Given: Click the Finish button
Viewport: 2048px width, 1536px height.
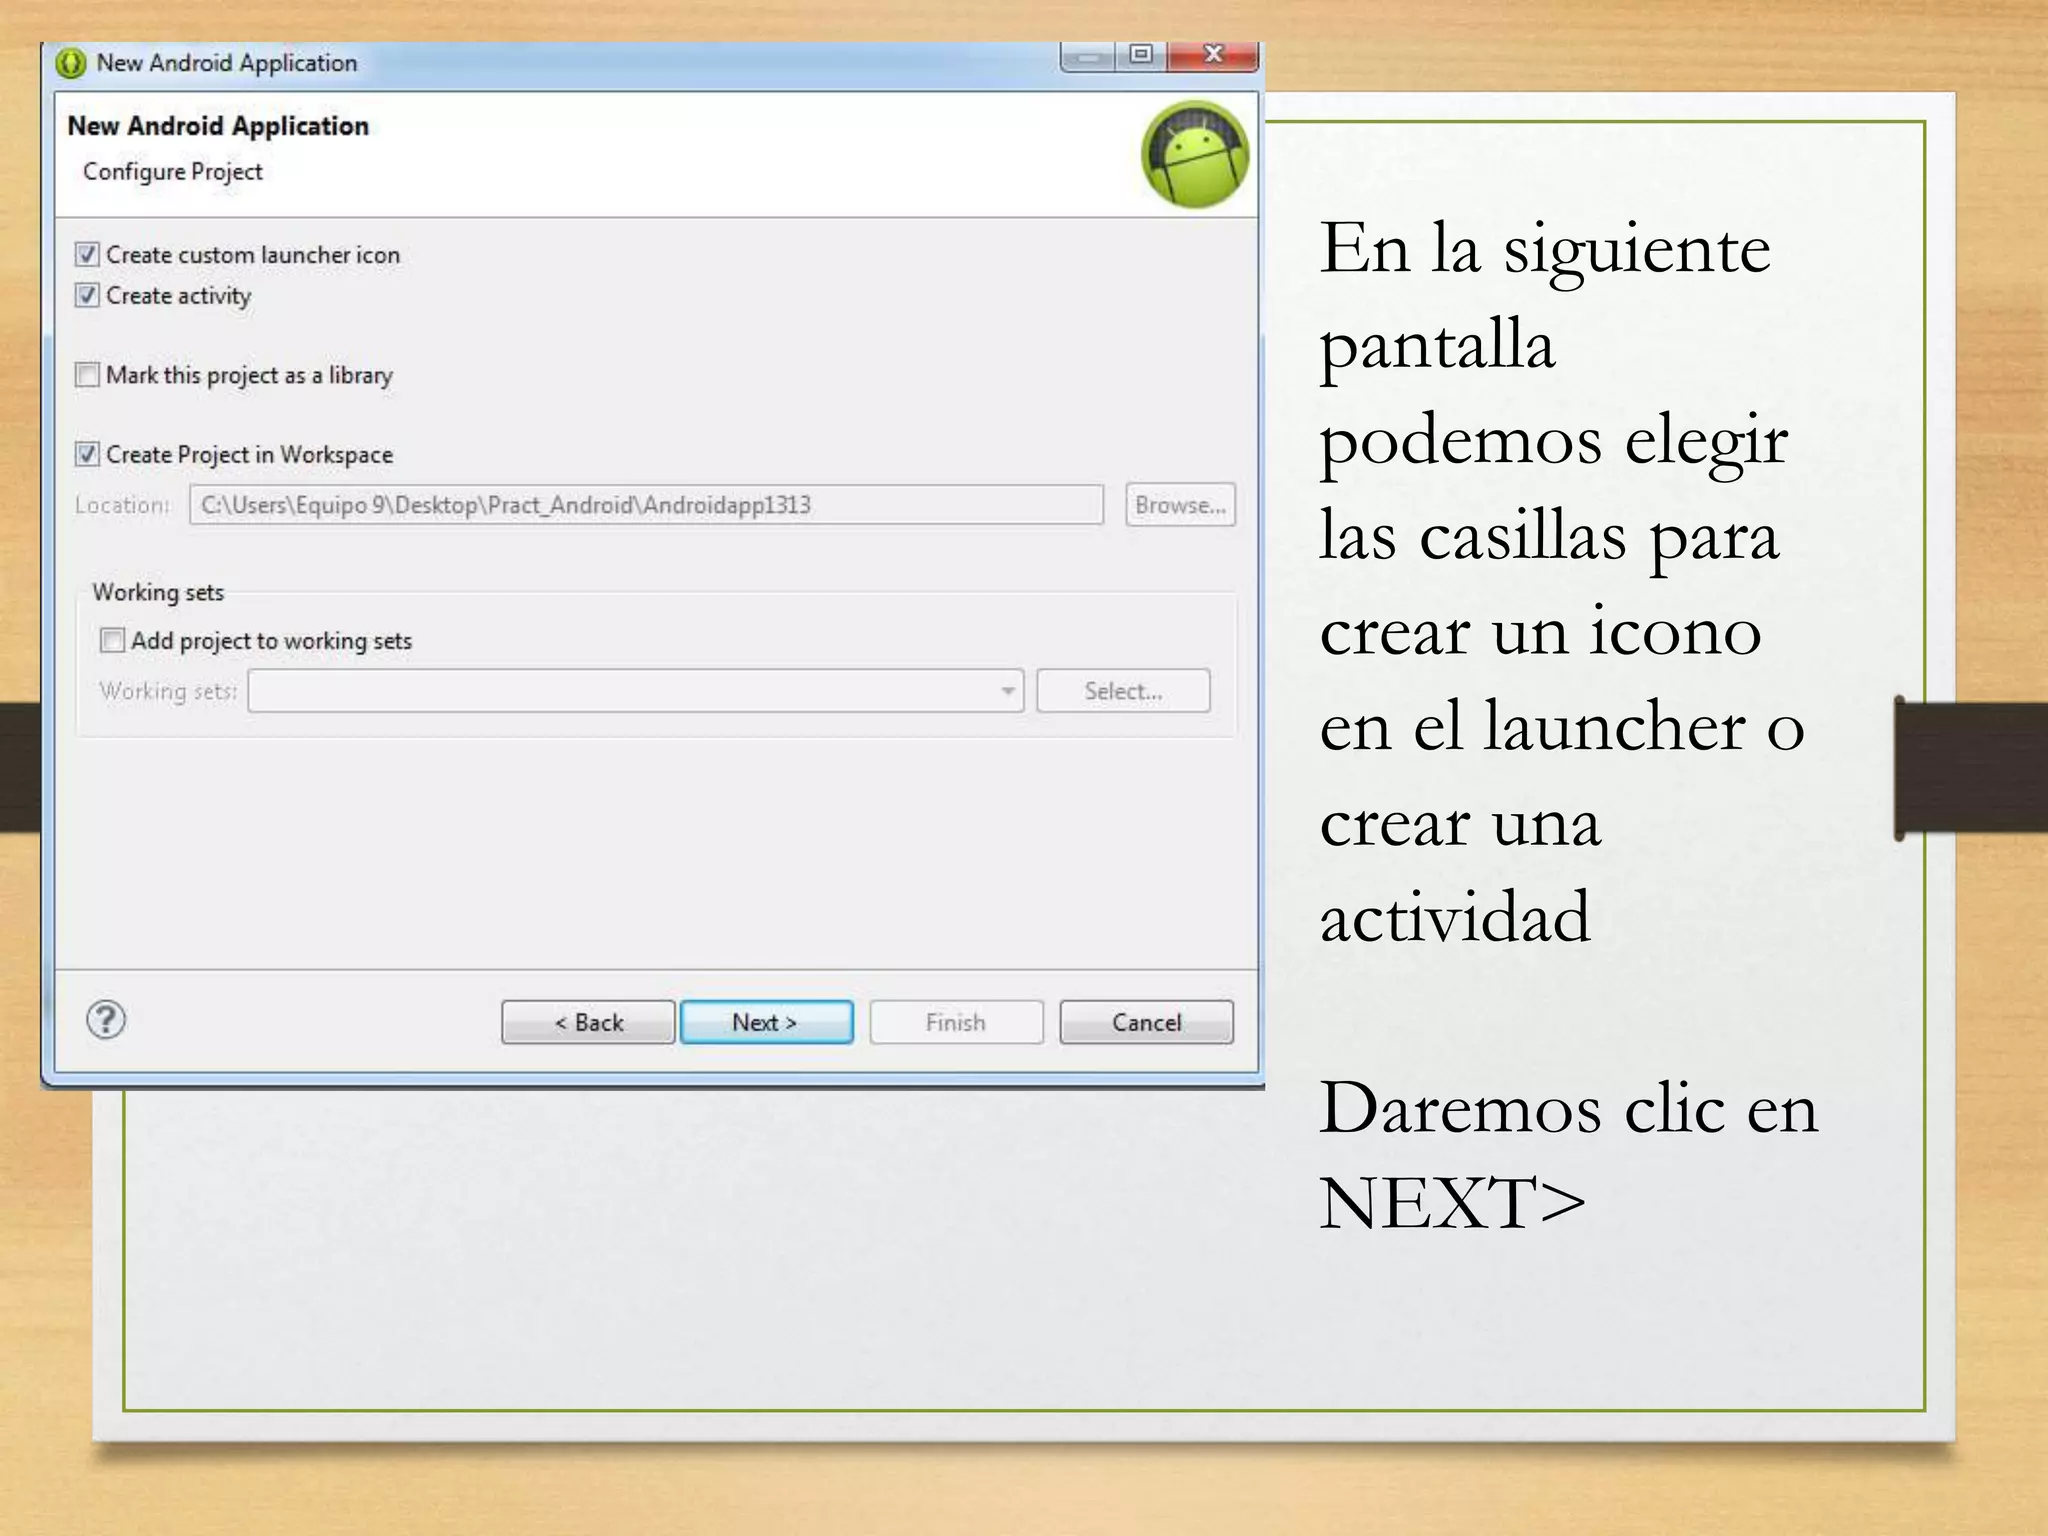Looking at the screenshot, I should click(956, 1022).
